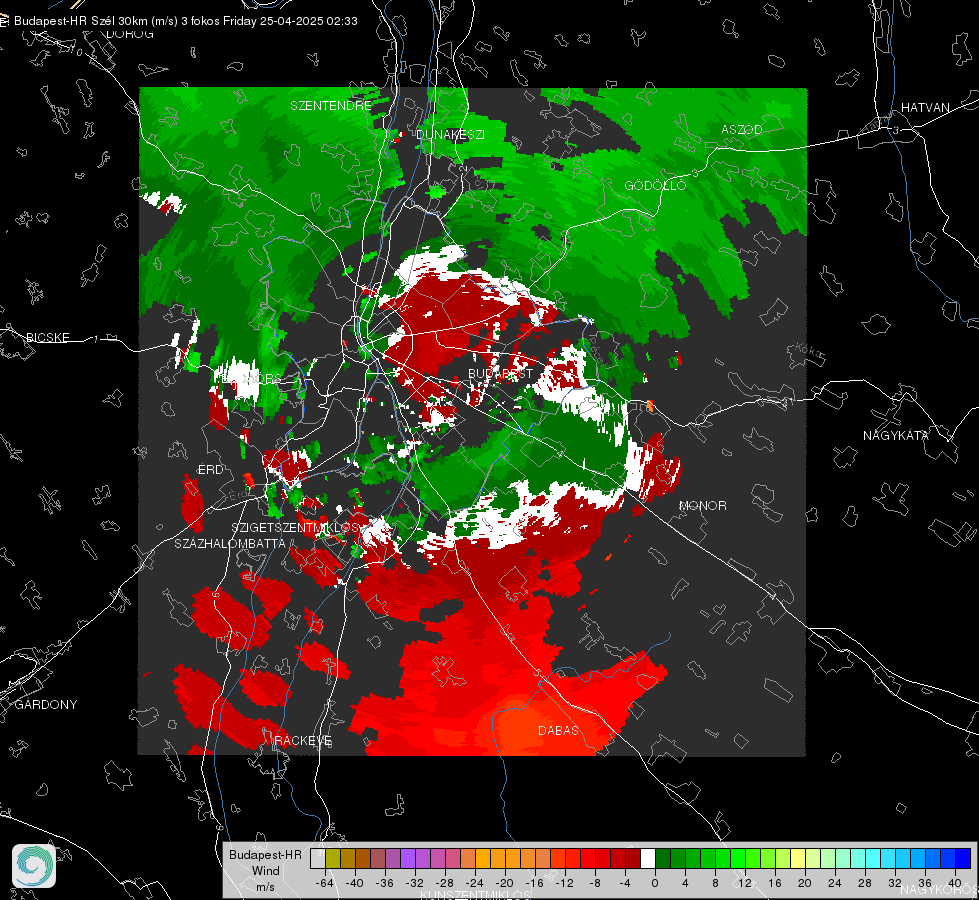
Task: Click the swirl logo icon at bottom left
Action: pyautogui.click(x=34, y=866)
